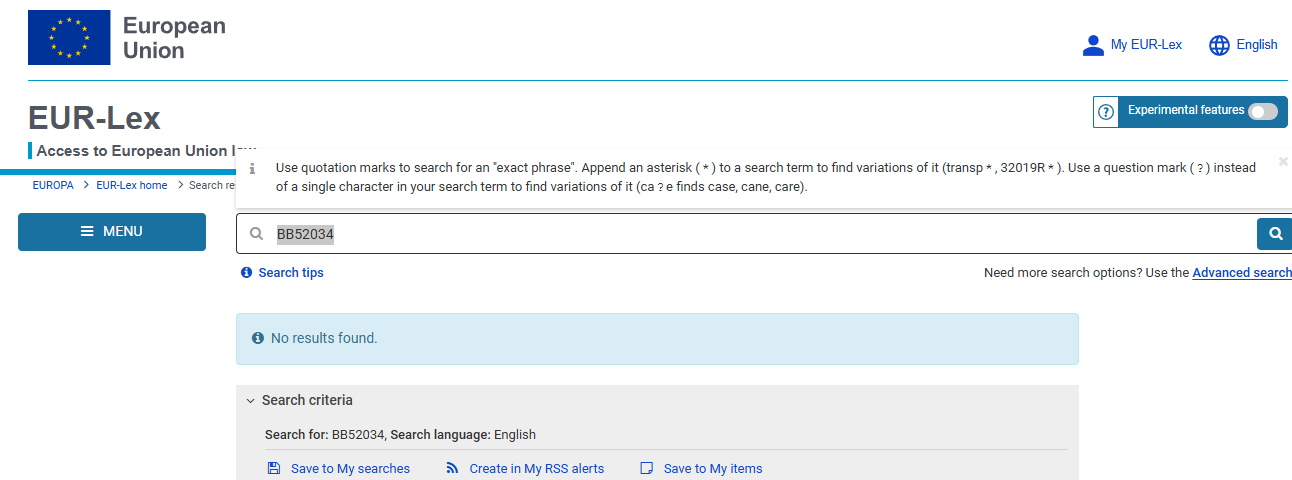Click the globe language icon

[1219, 45]
